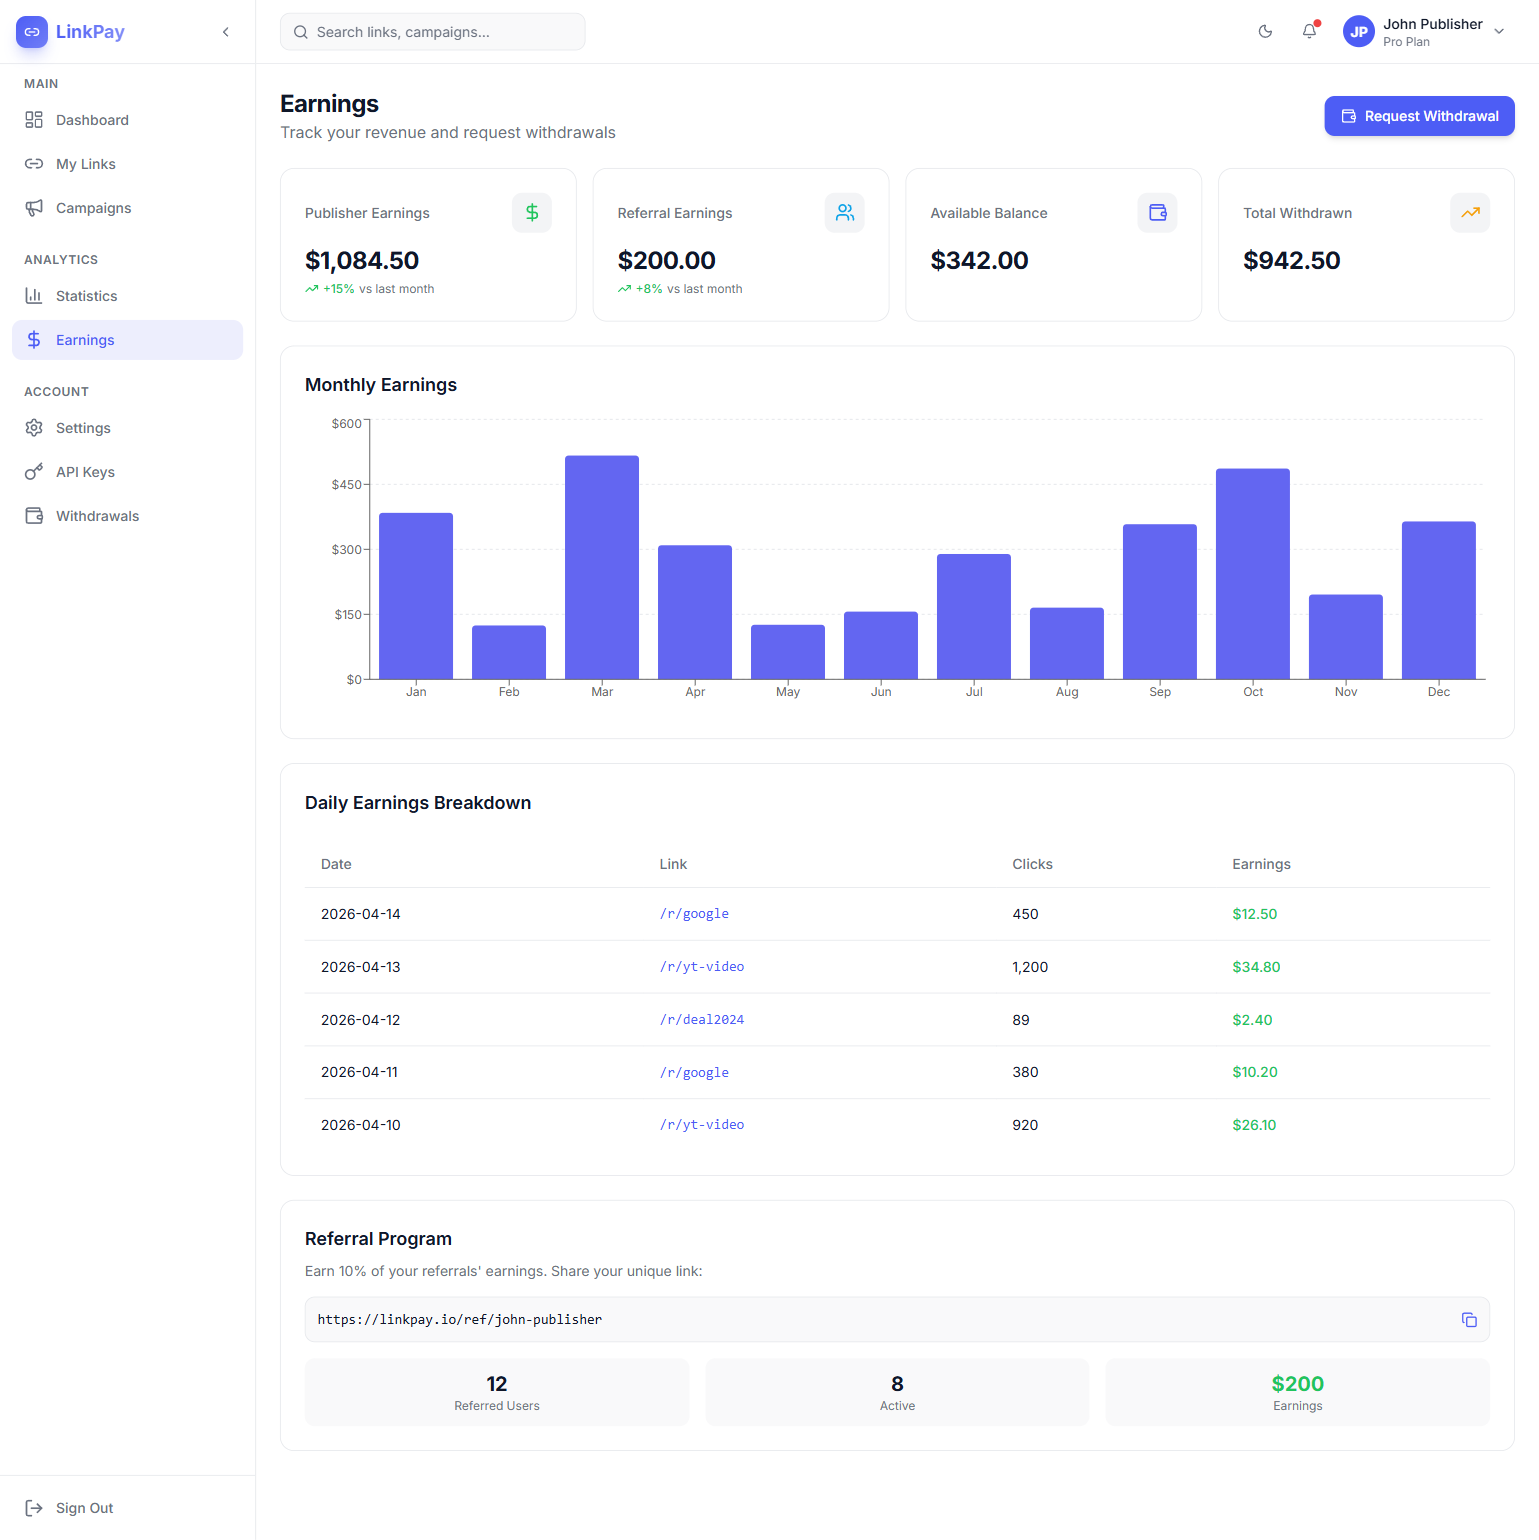The image size is (1539, 1540).
Task: Click the +8% vs last month trend
Action: click(680, 289)
